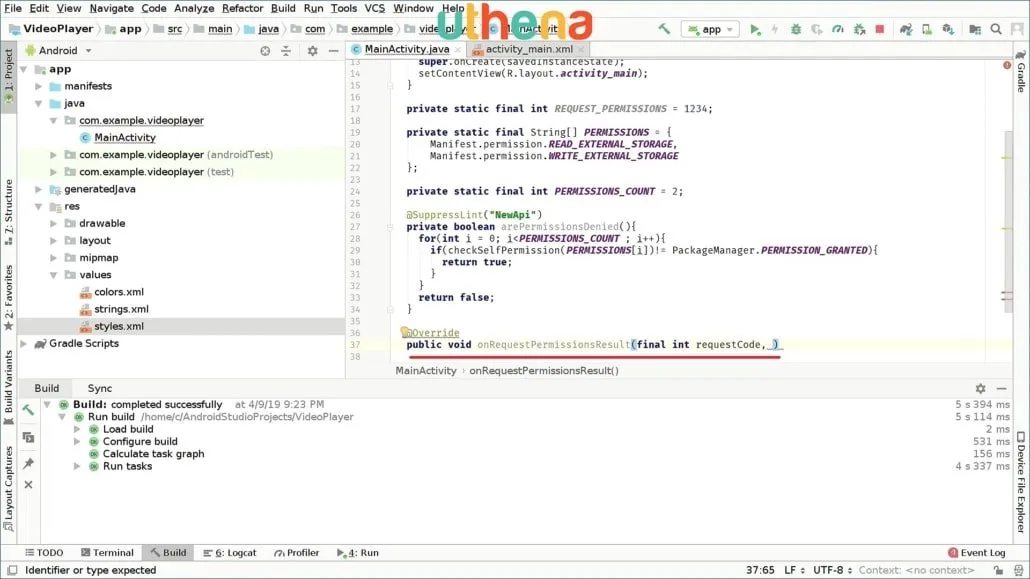
Task: Hide the Project panel with the minus icon
Action: coord(334,51)
